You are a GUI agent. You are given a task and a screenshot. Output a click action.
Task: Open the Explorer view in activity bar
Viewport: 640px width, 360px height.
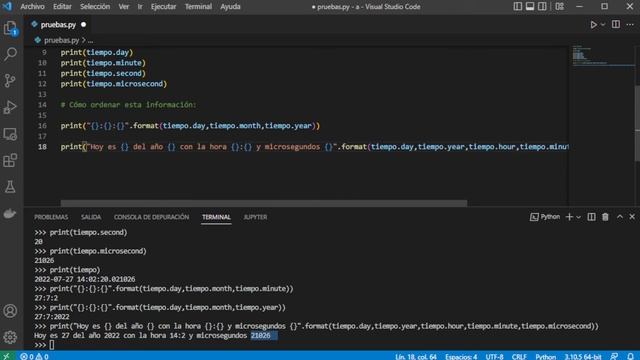(x=10, y=28)
